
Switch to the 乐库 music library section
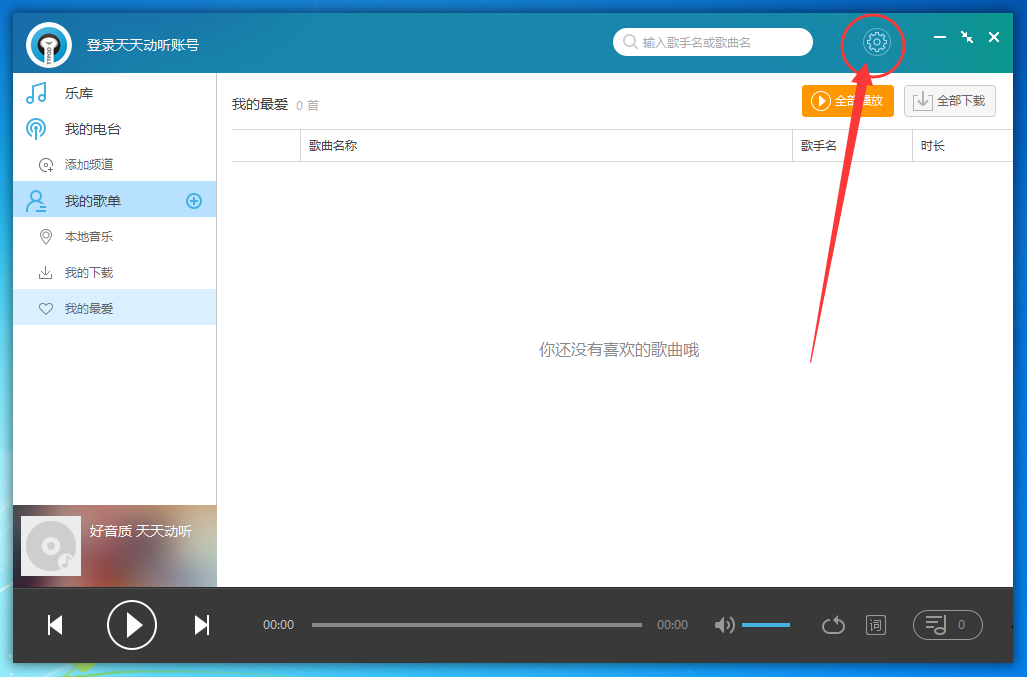tap(37, 92)
